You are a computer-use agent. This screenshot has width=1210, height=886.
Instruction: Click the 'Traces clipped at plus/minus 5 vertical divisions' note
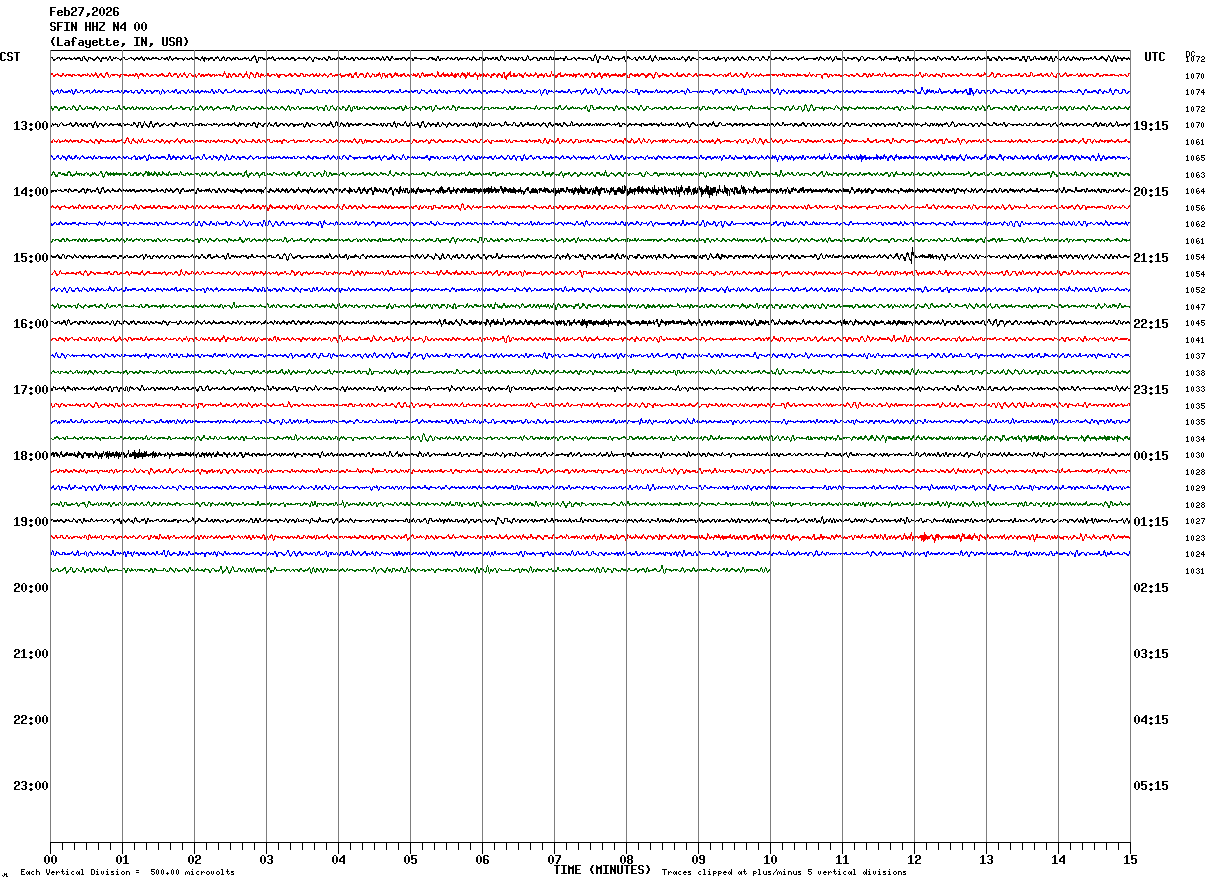coord(784,873)
